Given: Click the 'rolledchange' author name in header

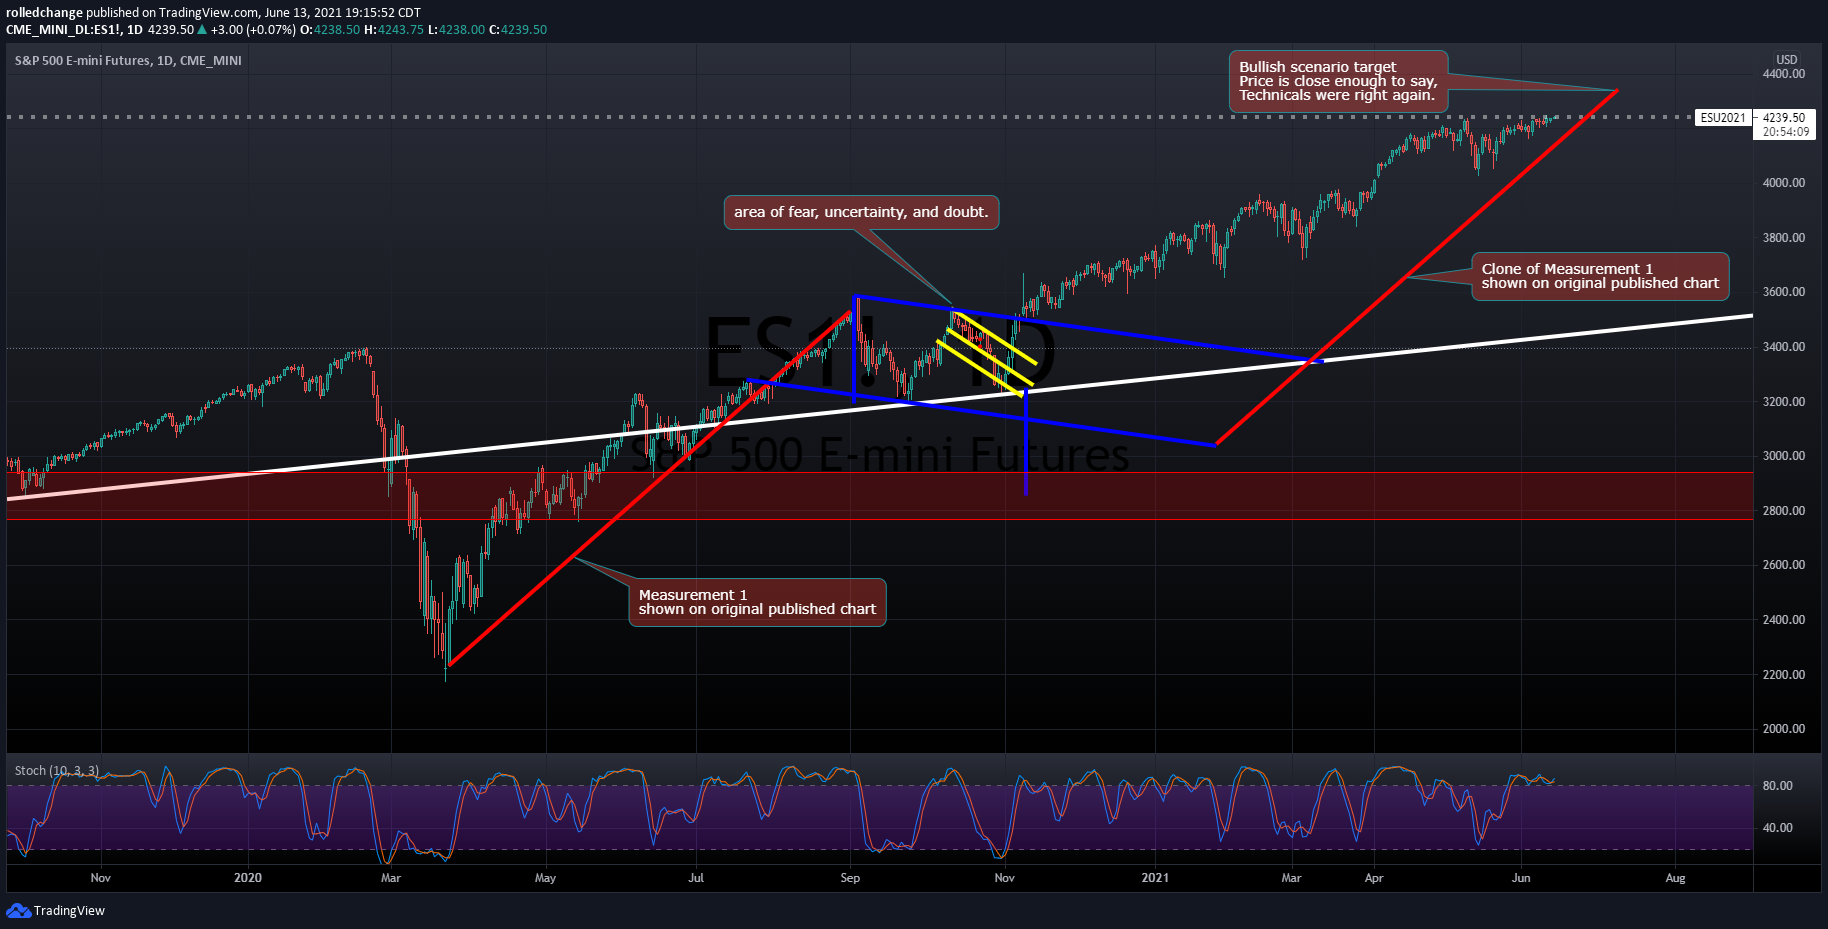Looking at the screenshot, I should pos(44,13).
